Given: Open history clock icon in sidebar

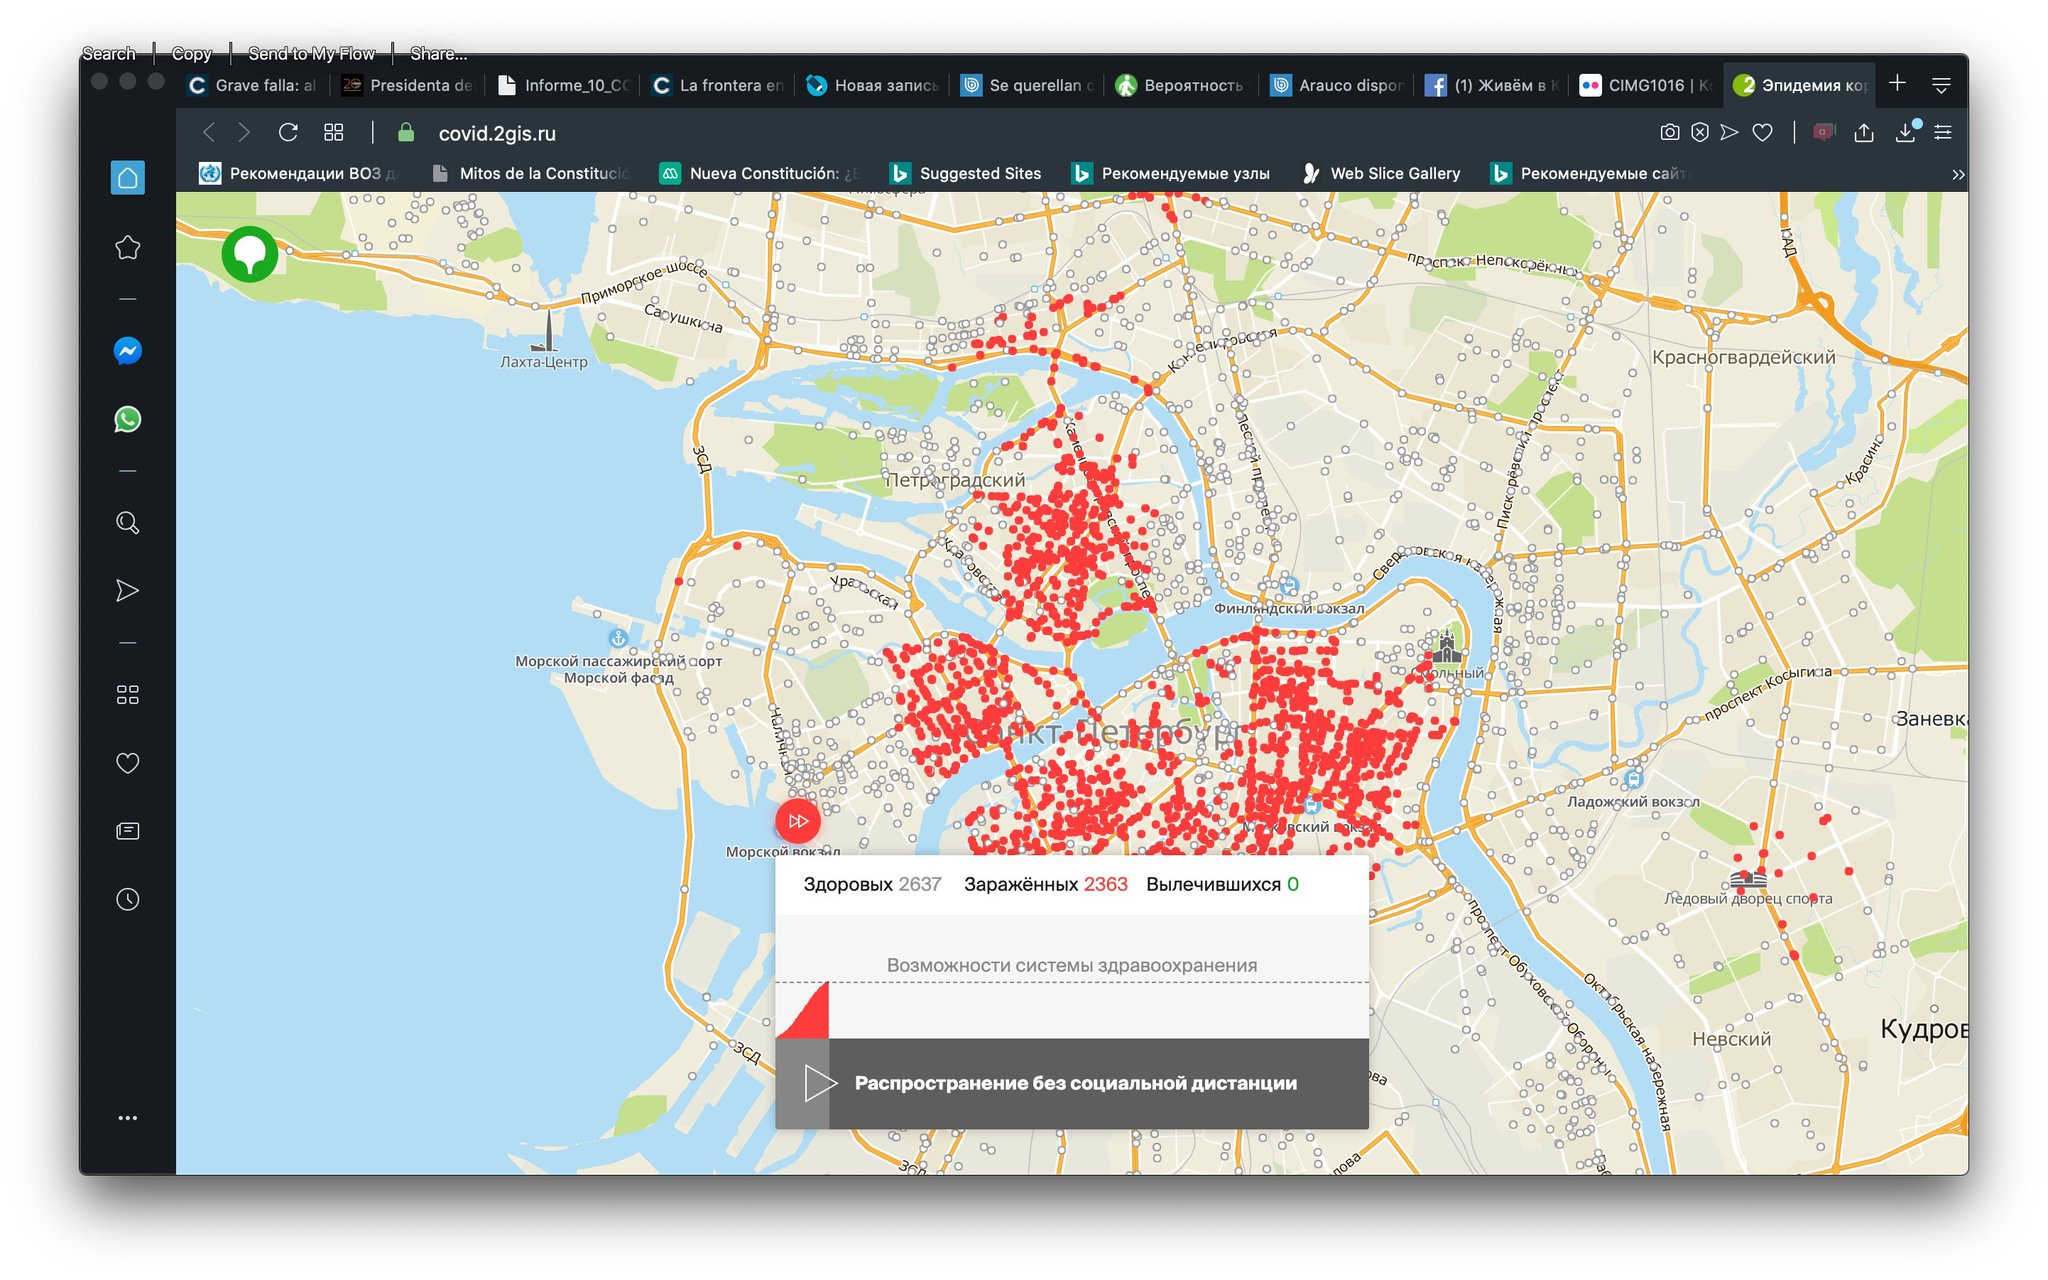Looking at the screenshot, I should click(x=127, y=899).
